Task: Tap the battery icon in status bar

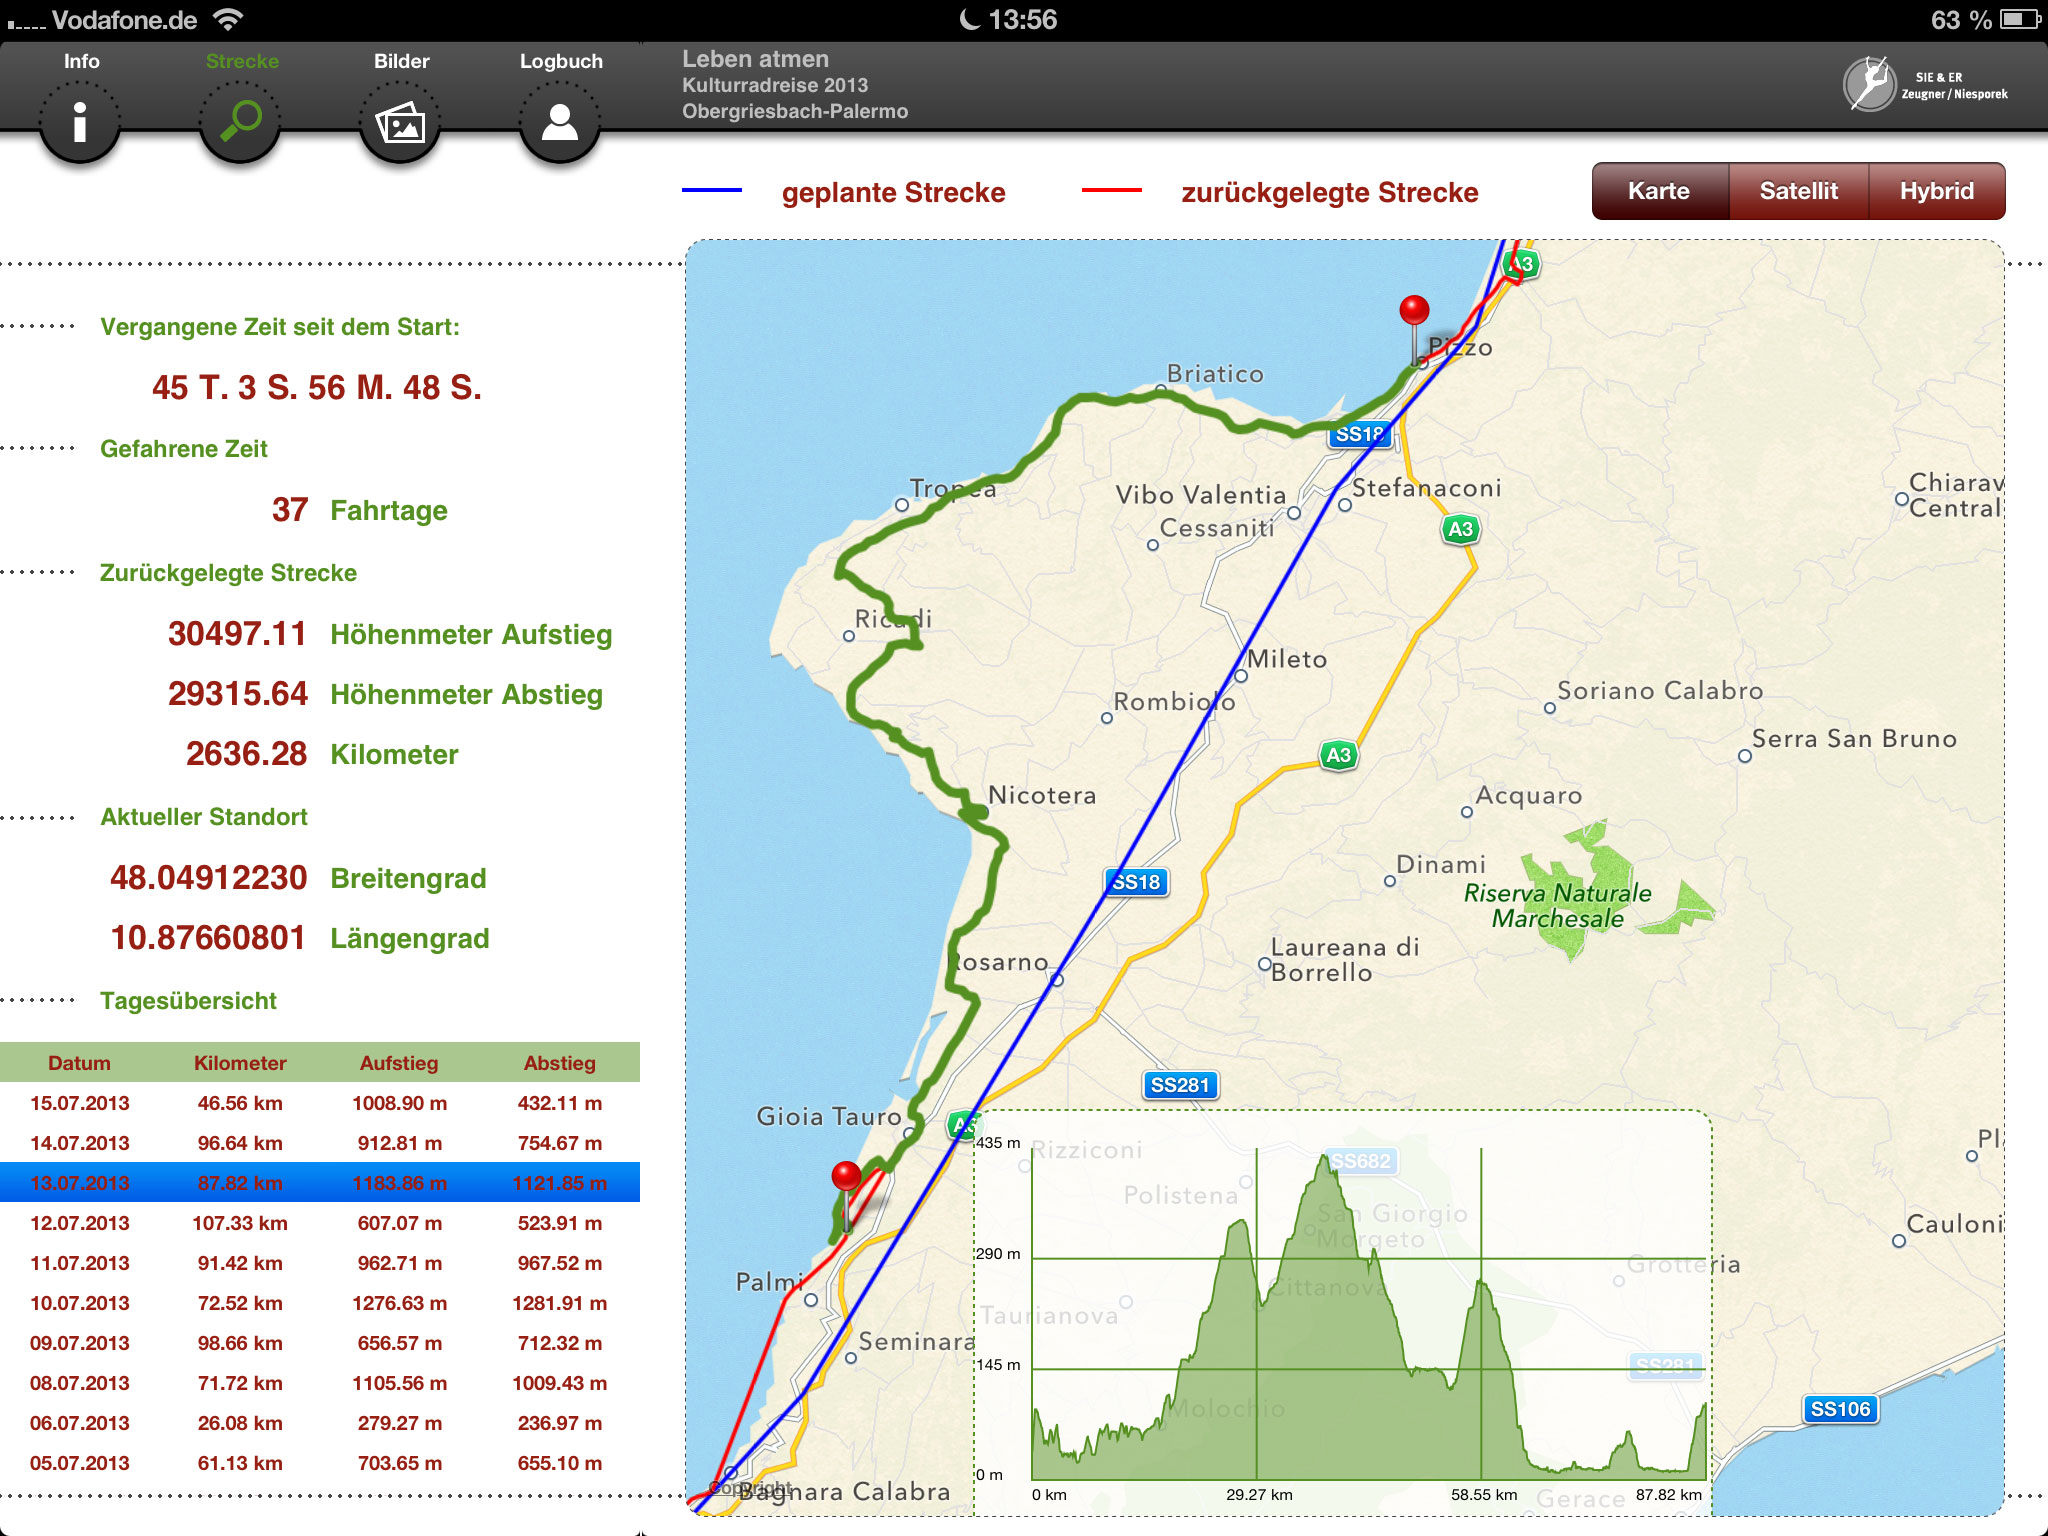Action: coord(2020,19)
